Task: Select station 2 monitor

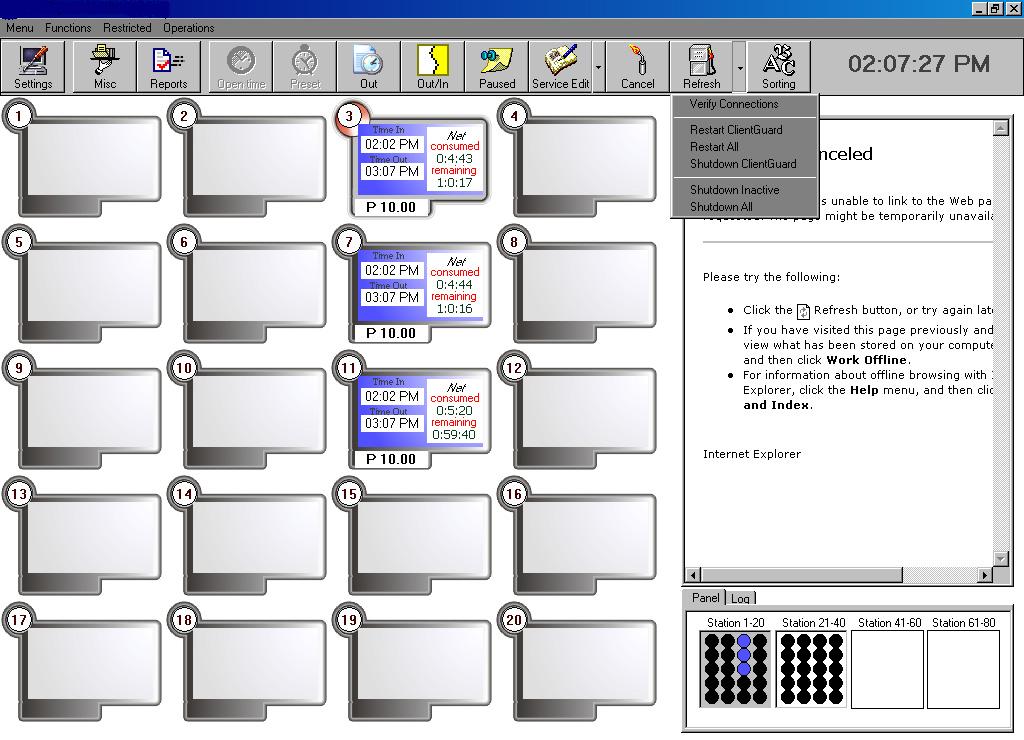Action: [x=248, y=157]
